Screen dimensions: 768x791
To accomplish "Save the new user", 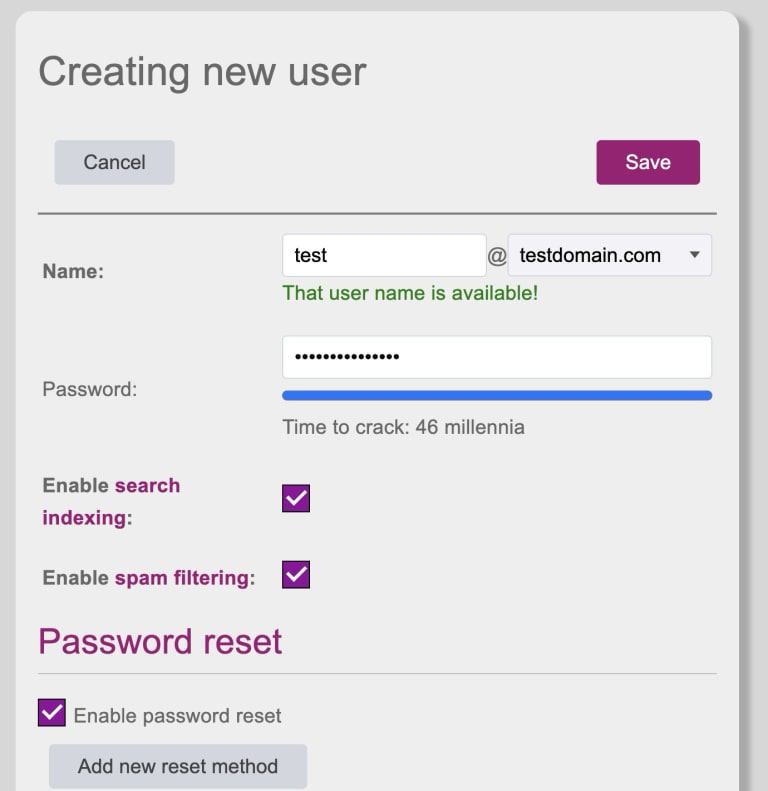I will click(648, 162).
